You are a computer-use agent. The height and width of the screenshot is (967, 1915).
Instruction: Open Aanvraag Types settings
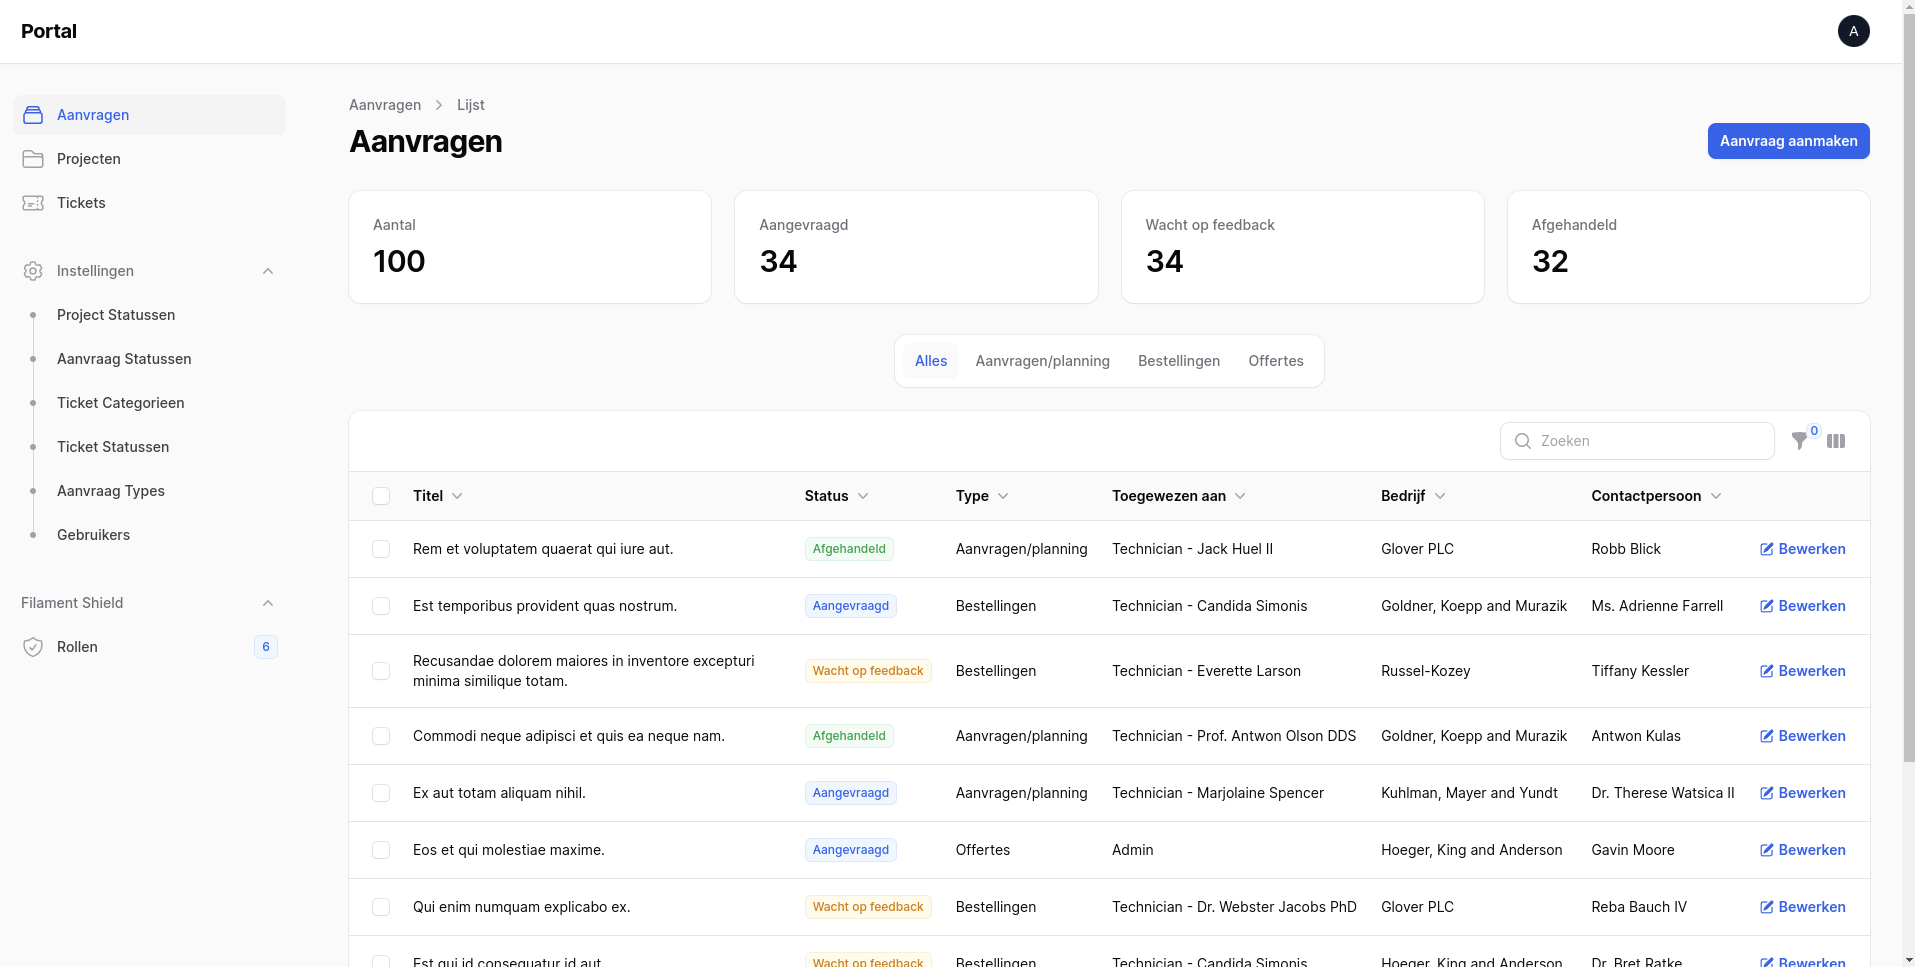coord(149,491)
